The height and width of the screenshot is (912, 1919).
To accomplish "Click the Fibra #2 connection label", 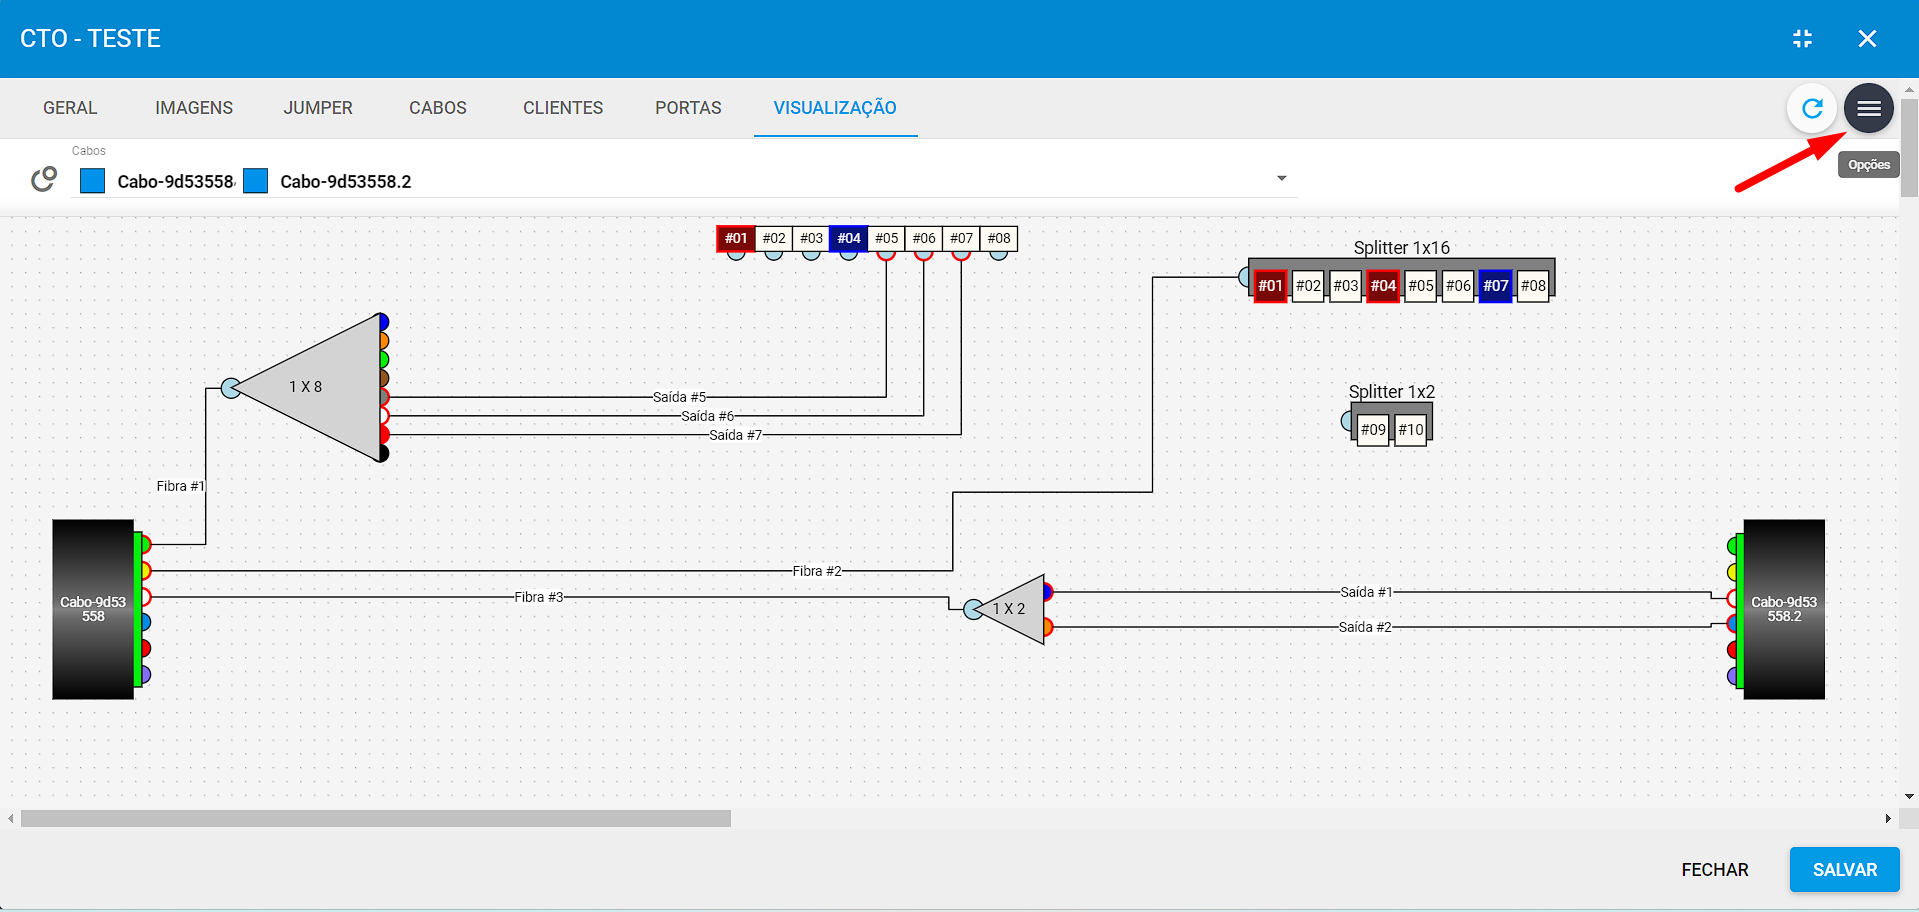I will (817, 571).
